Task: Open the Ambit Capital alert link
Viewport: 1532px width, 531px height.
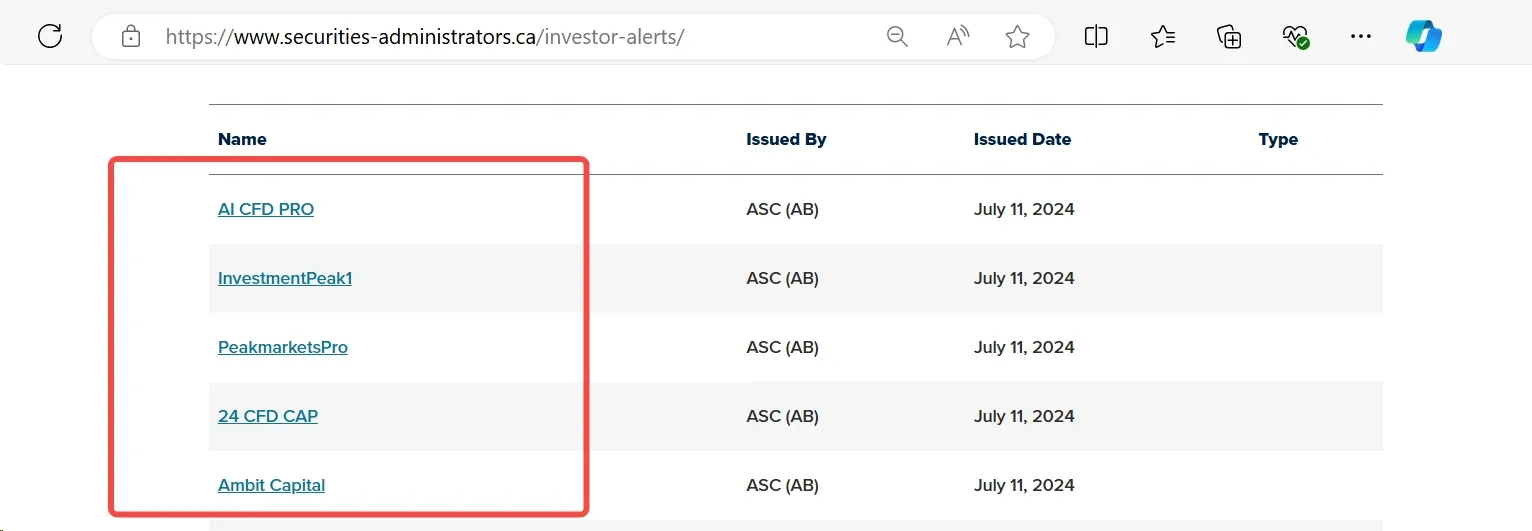Action: pyautogui.click(x=271, y=485)
